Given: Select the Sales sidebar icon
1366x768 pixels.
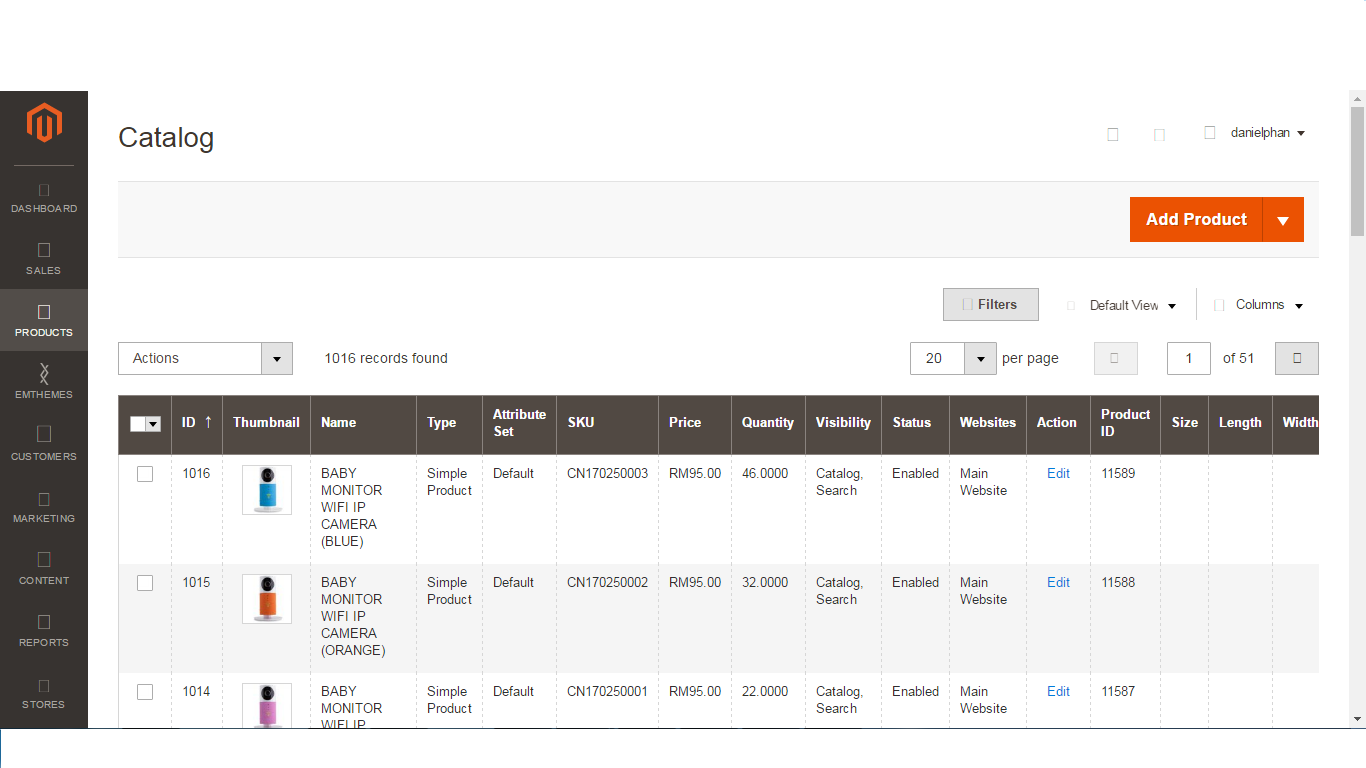Looking at the screenshot, I should (44, 260).
